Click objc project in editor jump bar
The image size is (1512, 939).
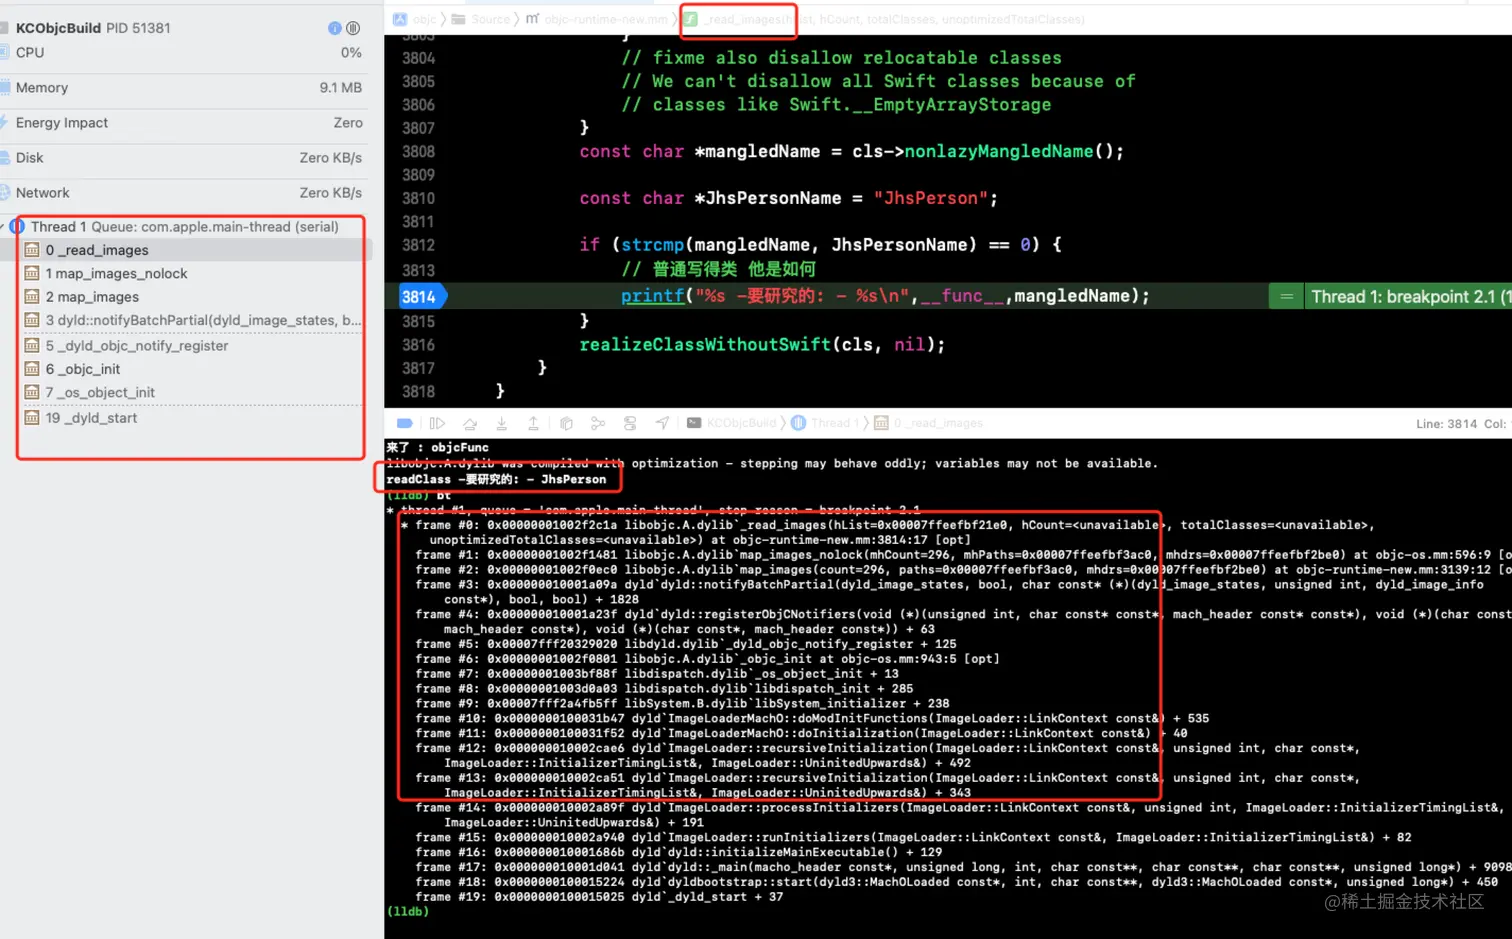coord(416,19)
